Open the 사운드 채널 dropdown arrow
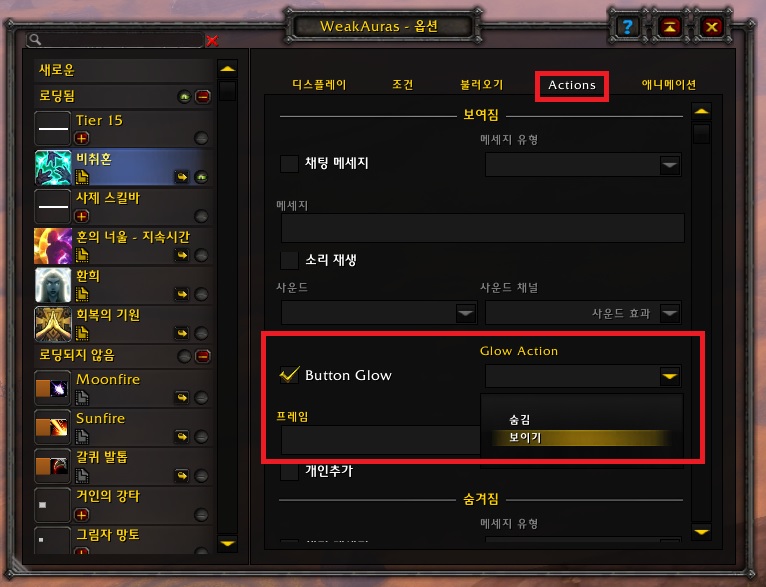 [669, 313]
